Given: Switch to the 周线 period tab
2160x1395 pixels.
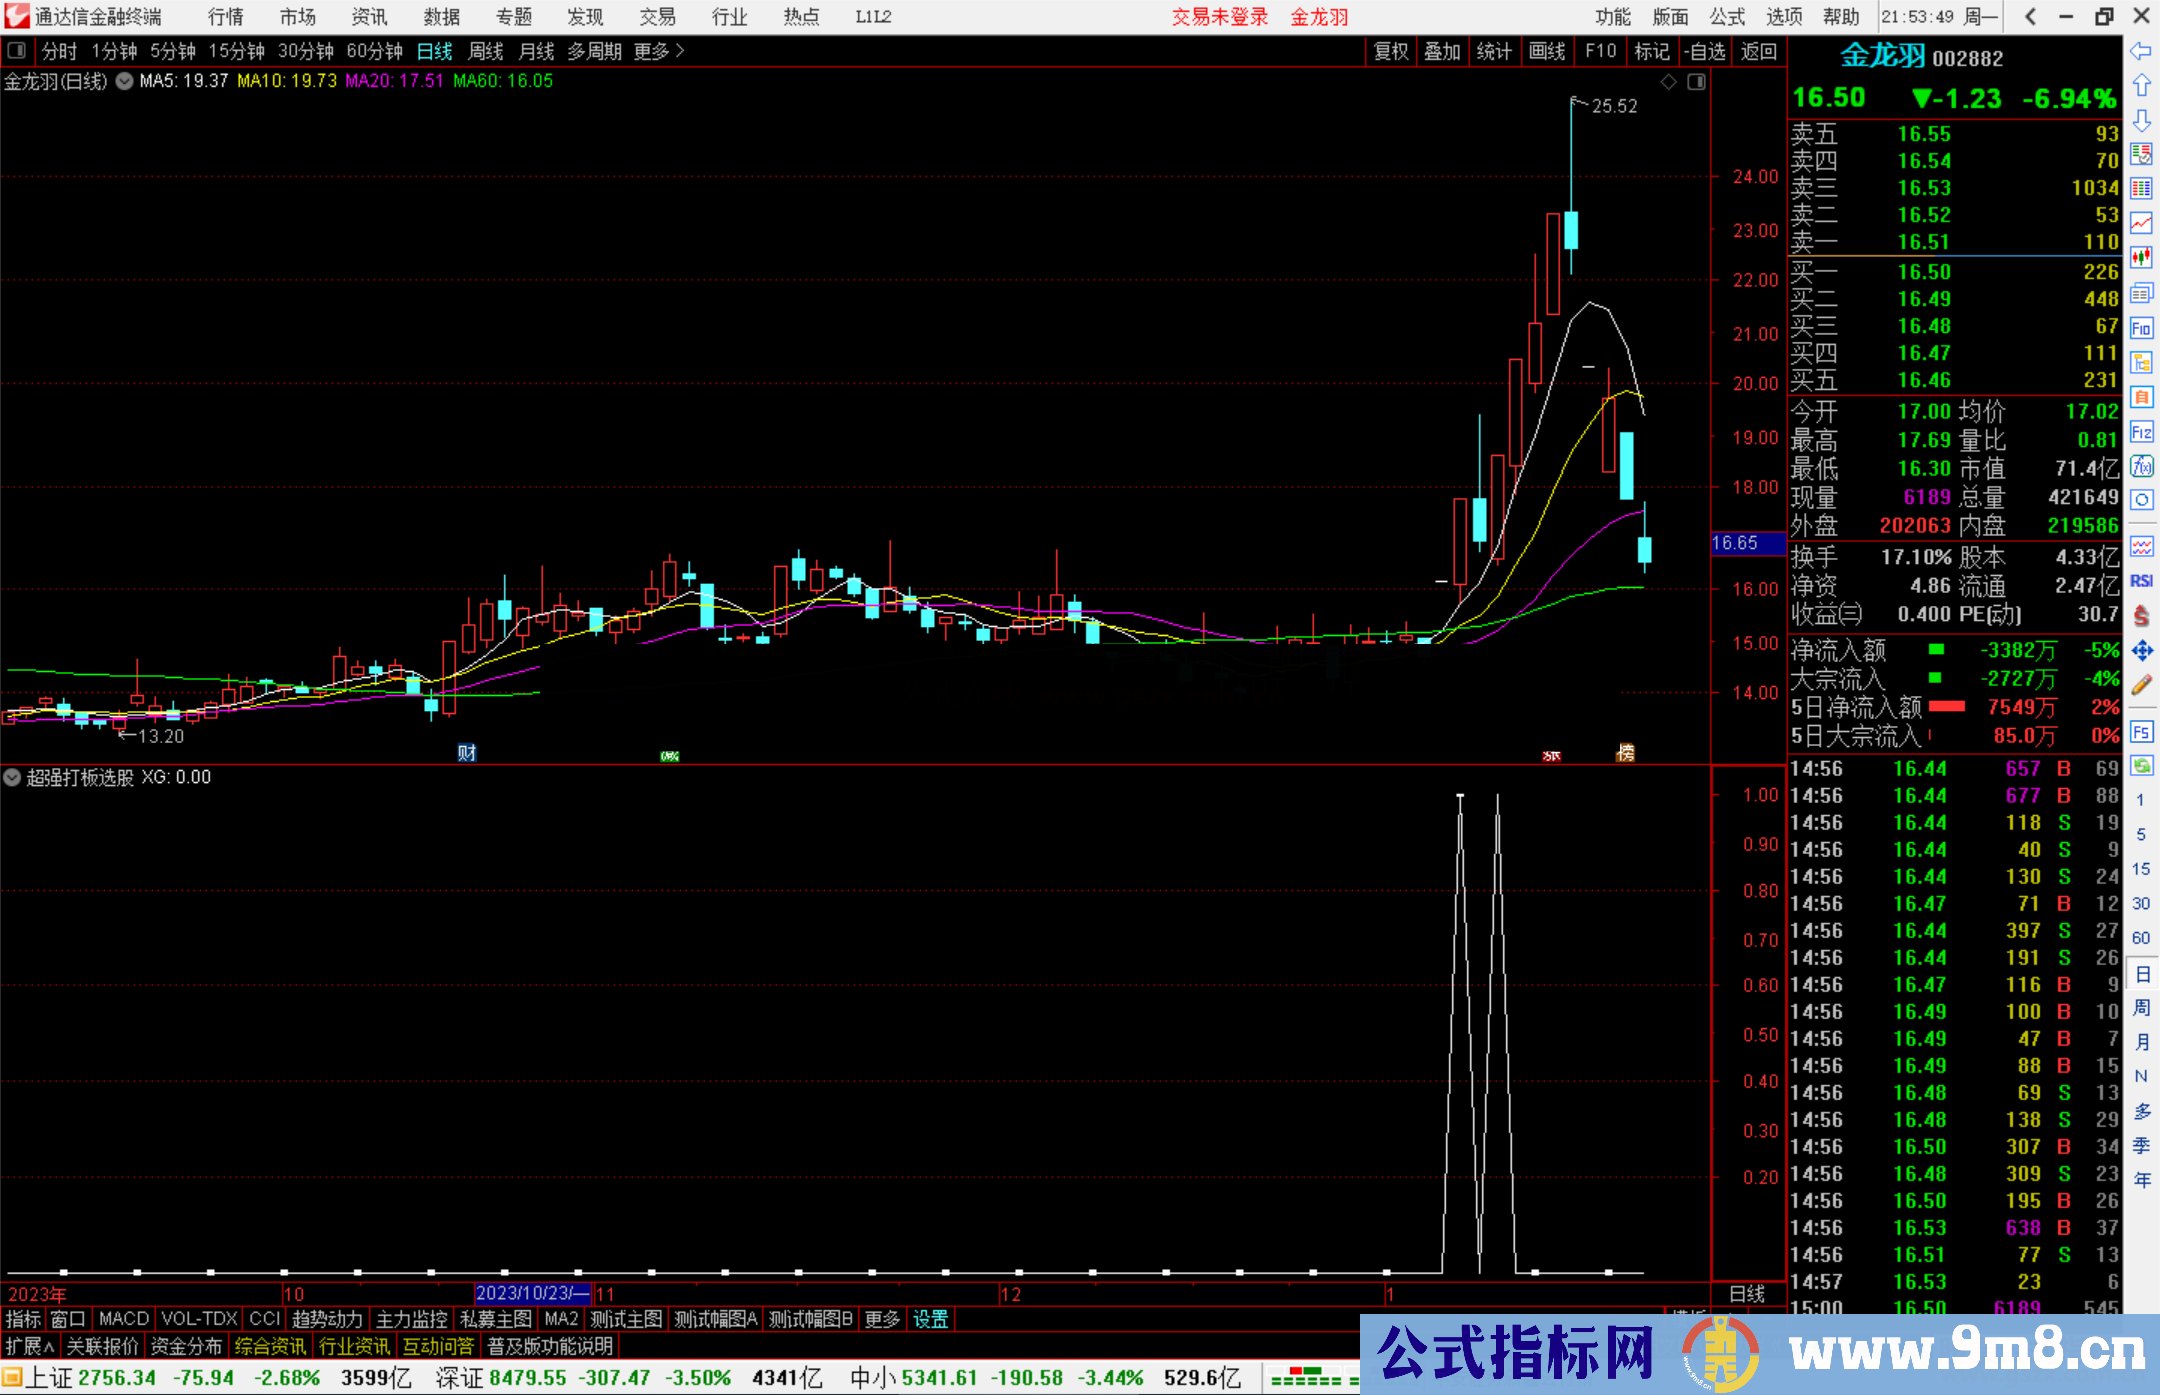Looking at the screenshot, I should [x=485, y=51].
